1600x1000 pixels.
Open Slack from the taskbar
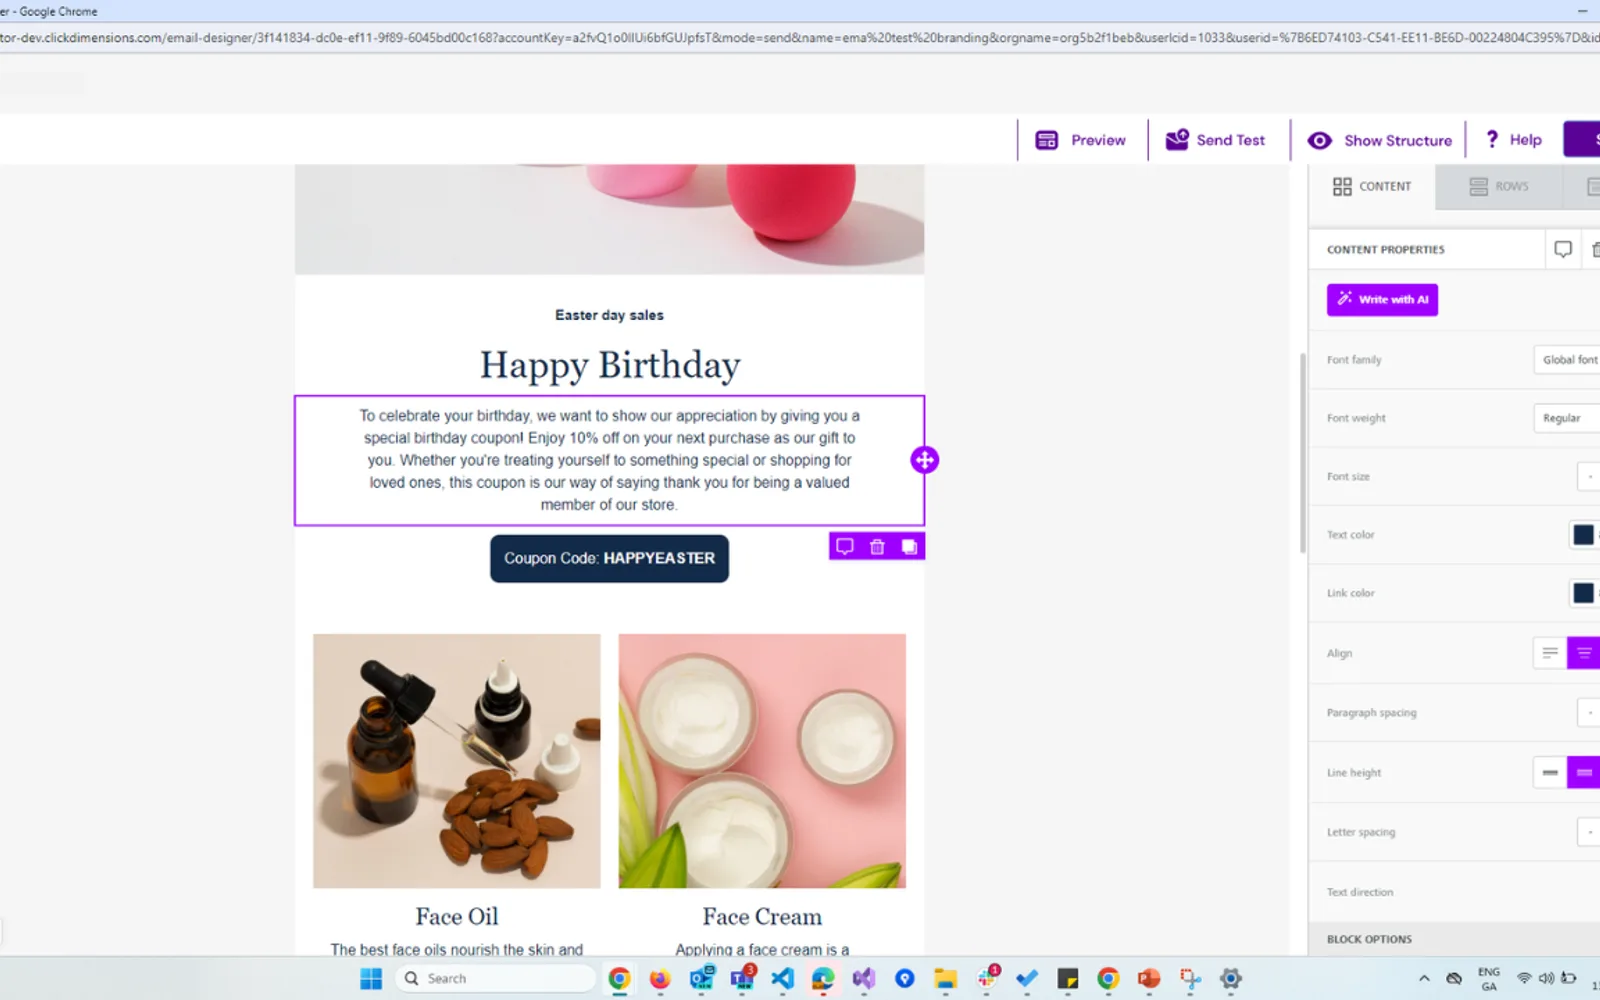coord(988,979)
